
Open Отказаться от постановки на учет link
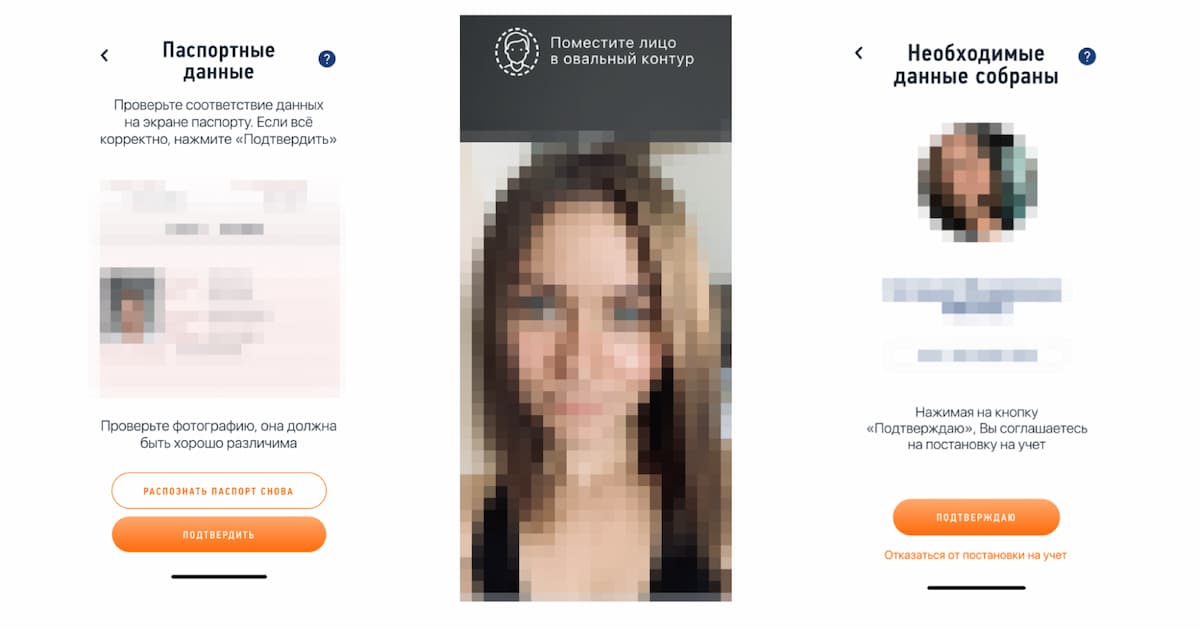(976, 555)
